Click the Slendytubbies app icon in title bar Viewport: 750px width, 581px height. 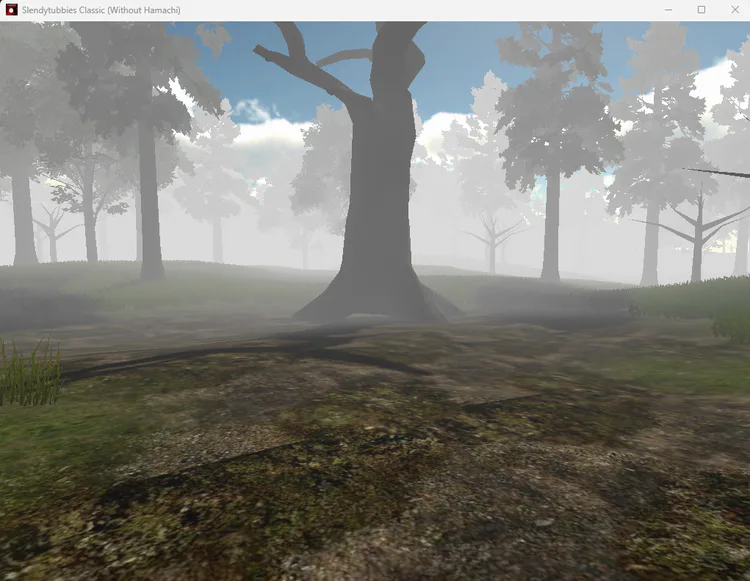[x=11, y=10]
